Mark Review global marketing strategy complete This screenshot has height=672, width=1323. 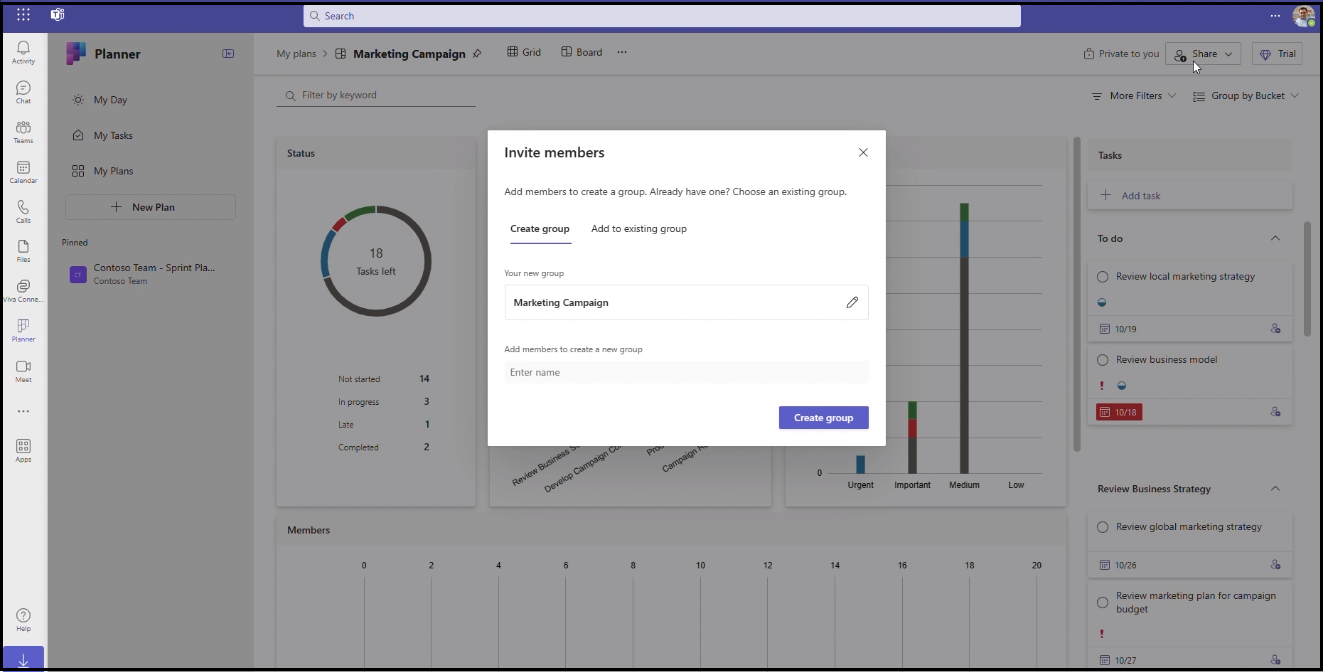(x=1103, y=527)
